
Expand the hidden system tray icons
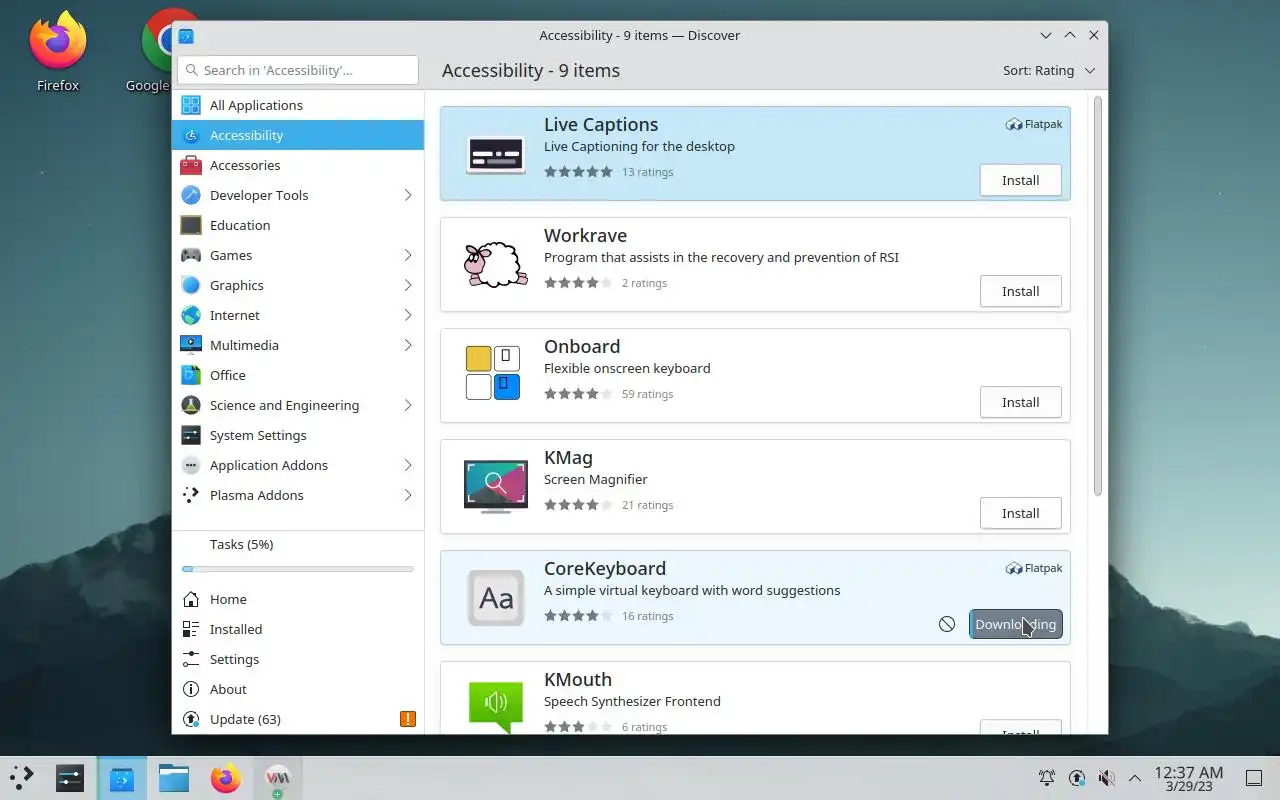(x=1135, y=778)
